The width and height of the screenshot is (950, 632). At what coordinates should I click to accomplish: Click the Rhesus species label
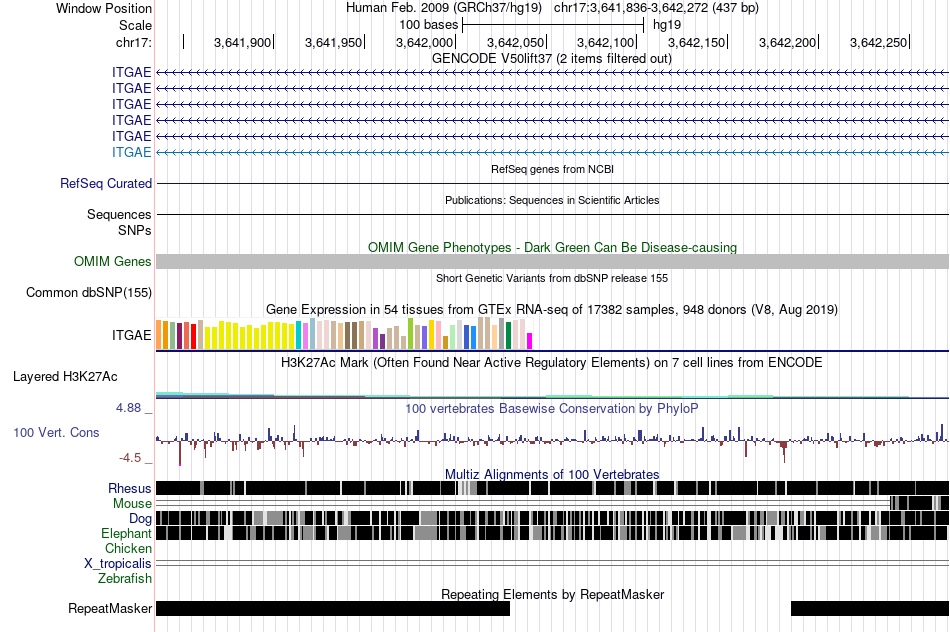(130, 488)
